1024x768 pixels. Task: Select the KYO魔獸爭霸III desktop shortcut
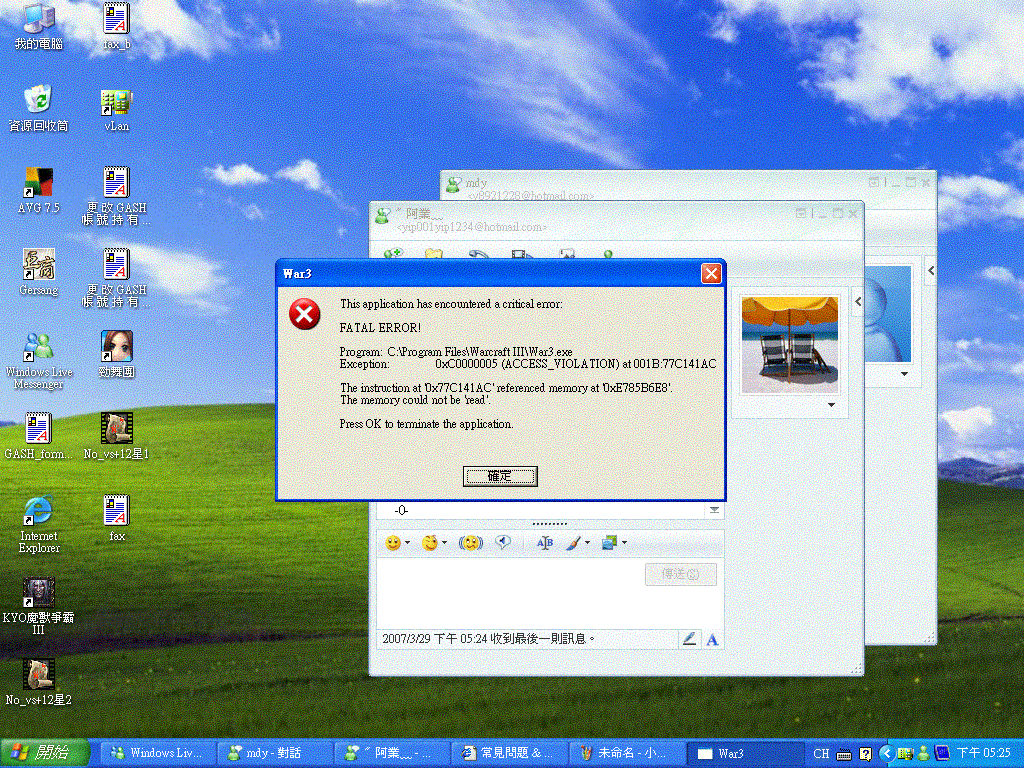click(39, 606)
